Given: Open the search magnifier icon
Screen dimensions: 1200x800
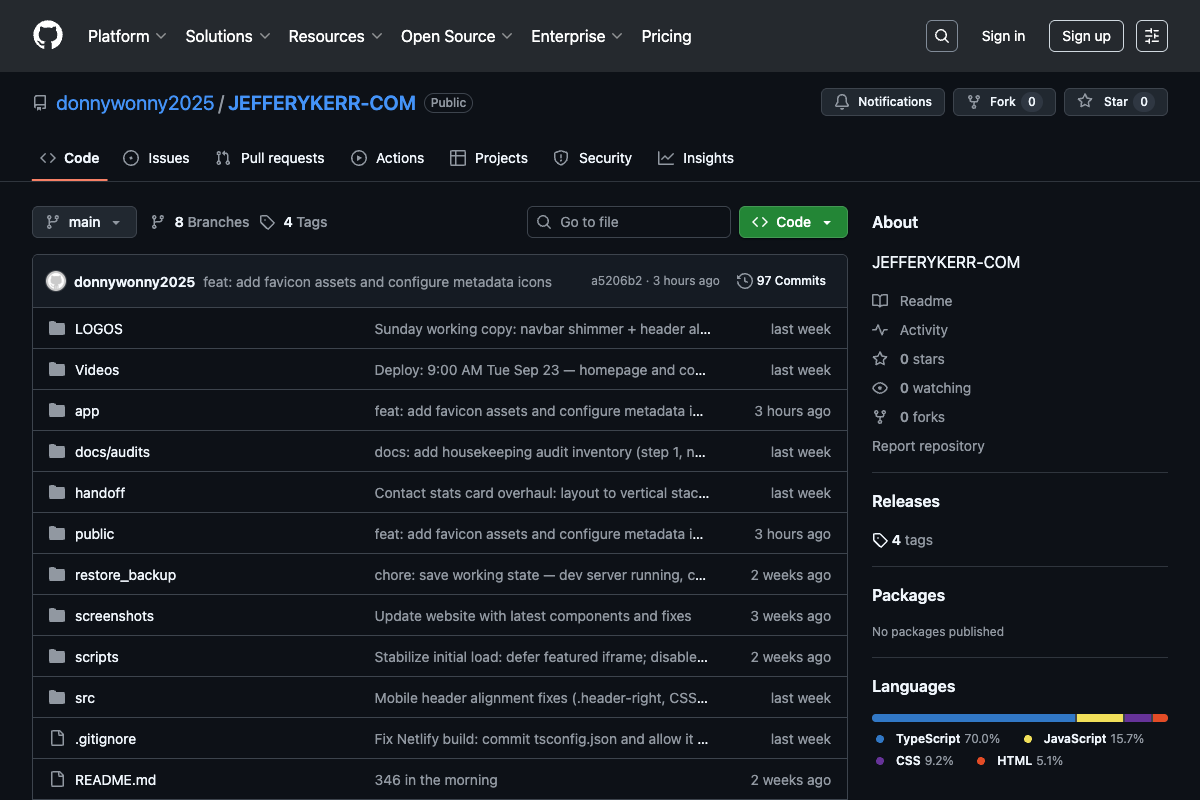Looking at the screenshot, I should 942,36.
